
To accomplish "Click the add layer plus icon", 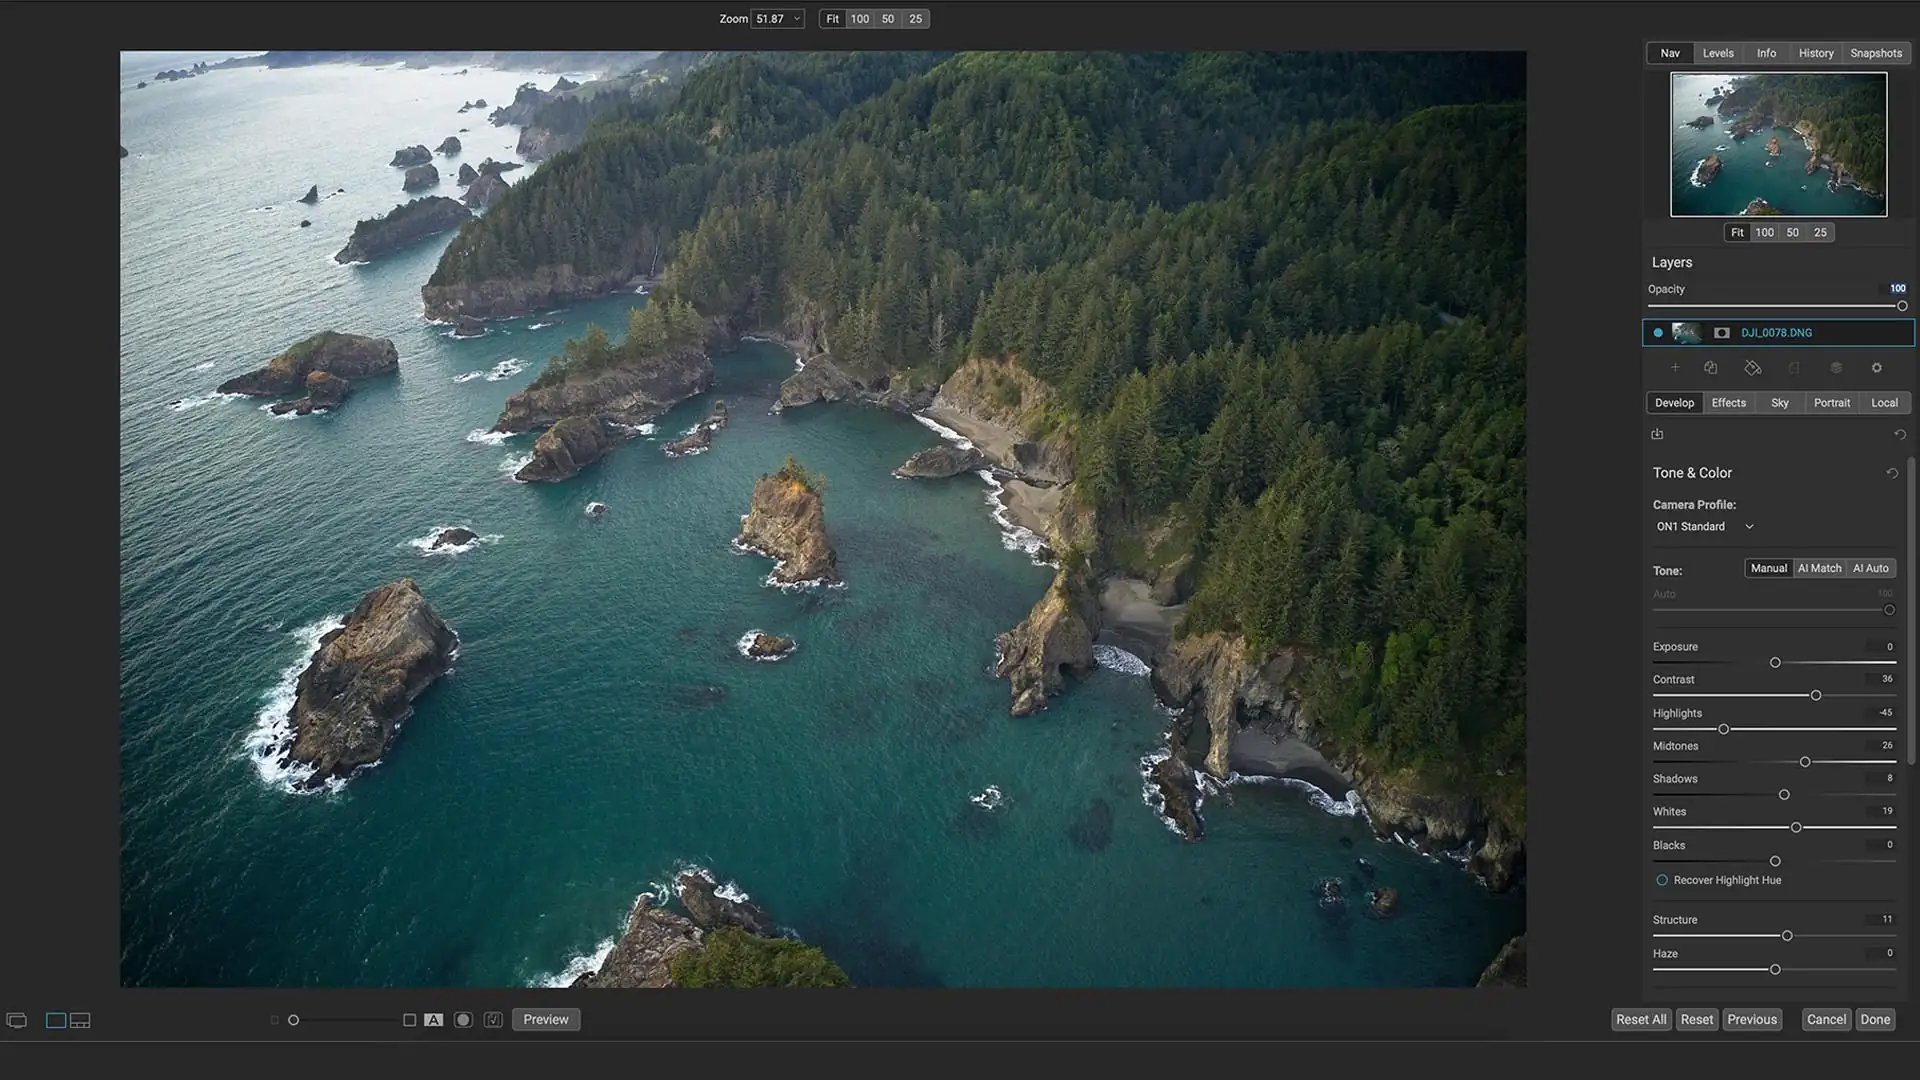I will click(1675, 368).
